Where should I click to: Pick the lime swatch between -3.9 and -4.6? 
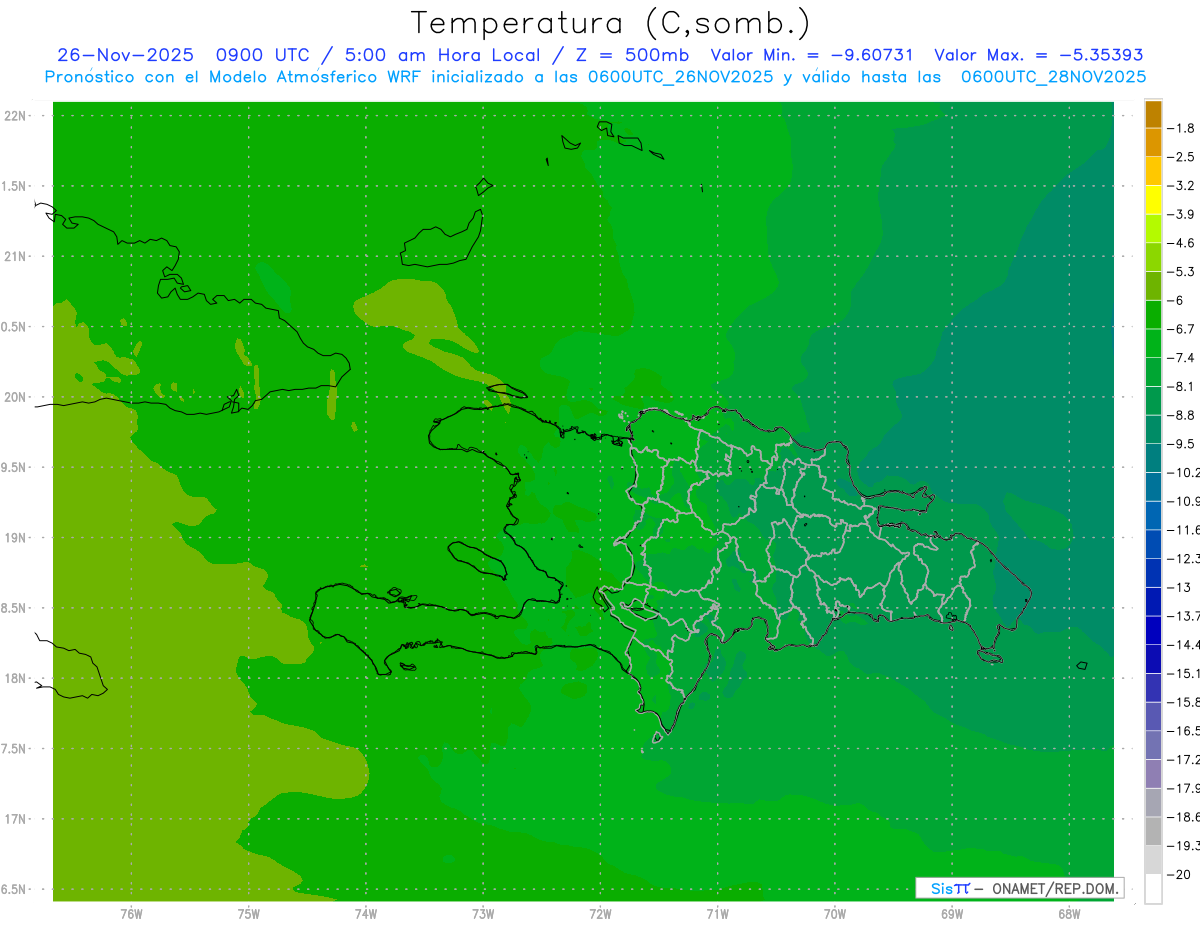(1153, 228)
